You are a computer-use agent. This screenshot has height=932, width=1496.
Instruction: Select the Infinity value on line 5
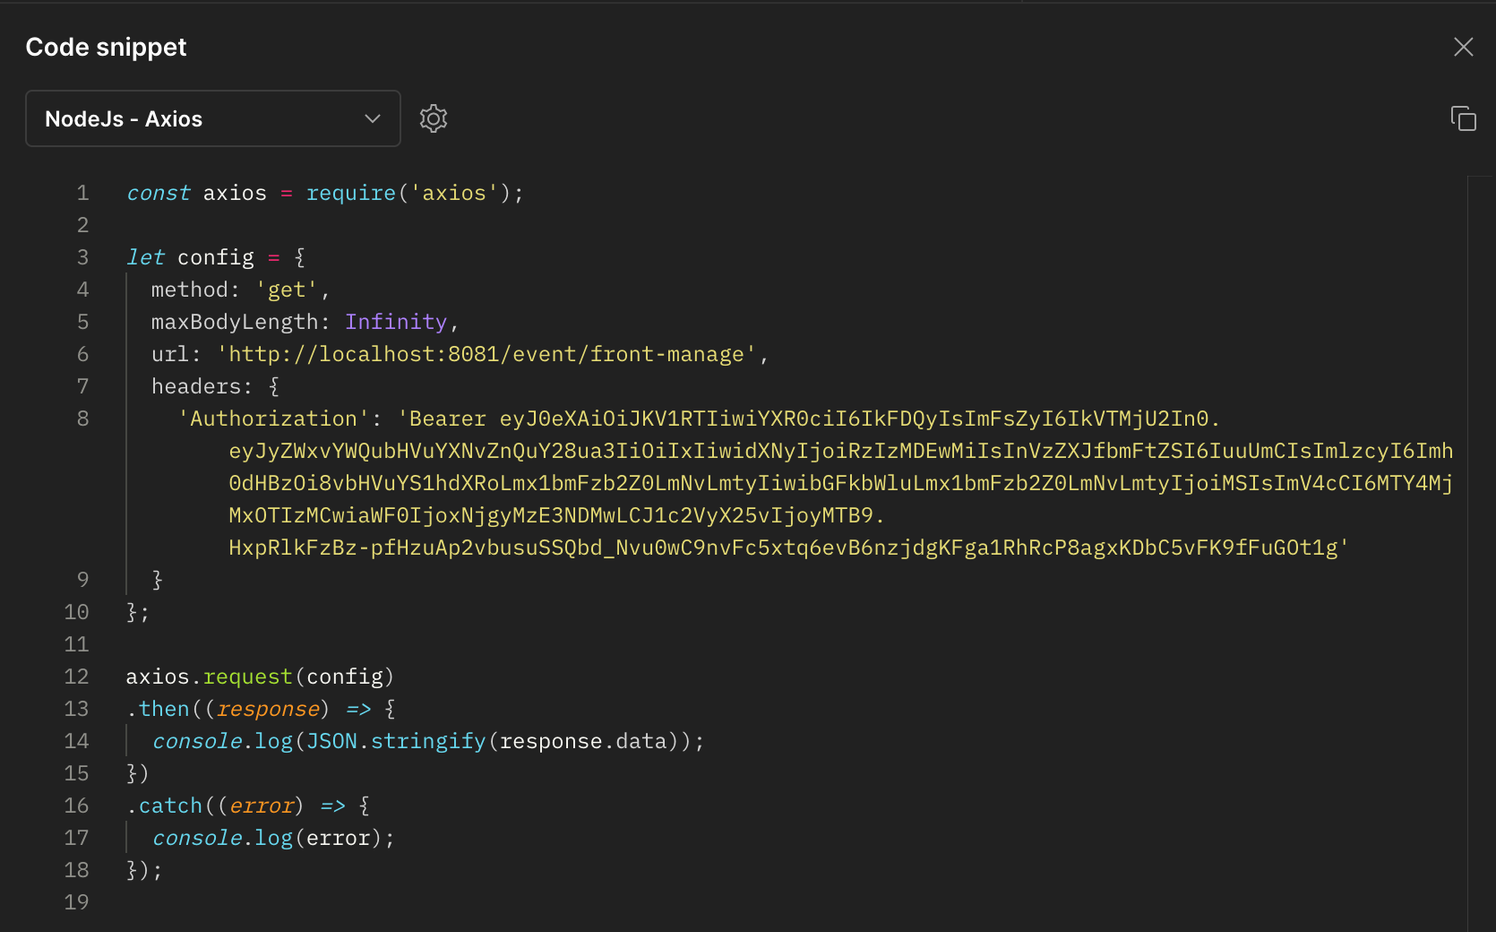tap(396, 322)
